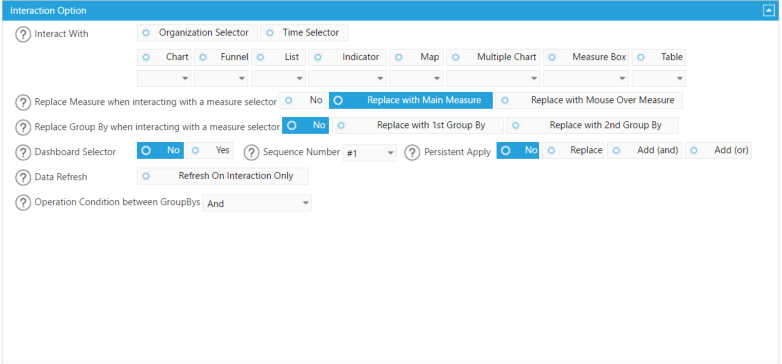Select No for Replace Group By

[x=306, y=126]
